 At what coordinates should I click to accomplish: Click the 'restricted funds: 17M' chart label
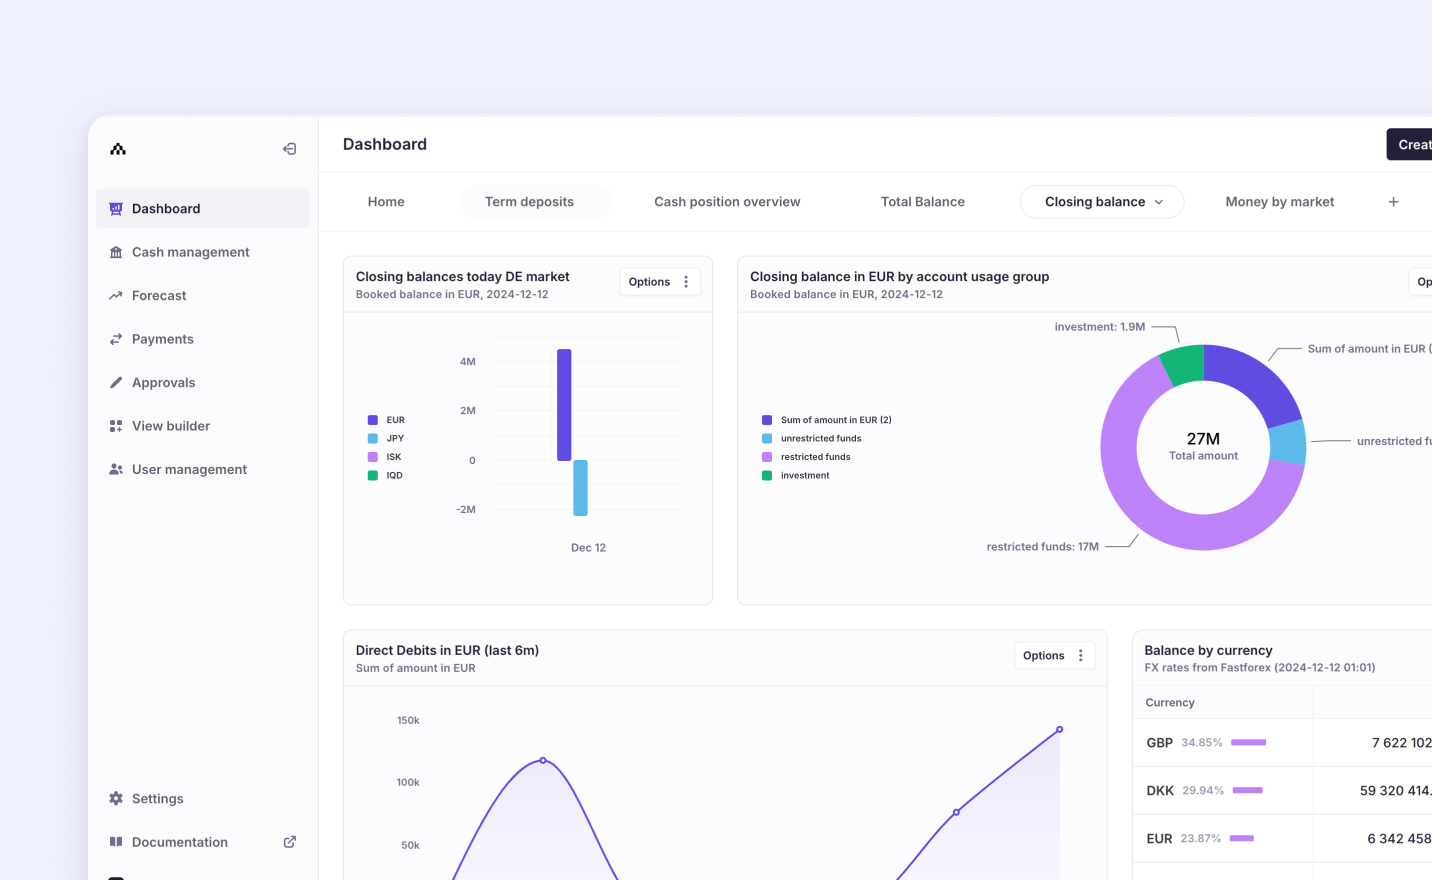pos(1042,547)
